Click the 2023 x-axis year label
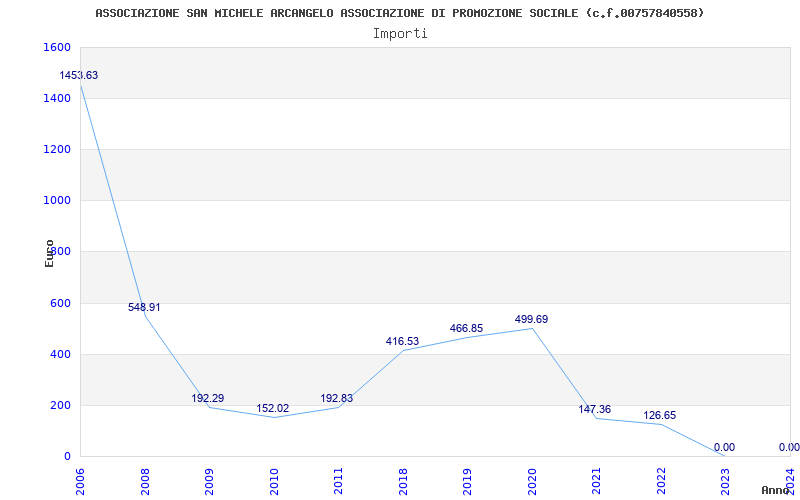Viewport: 800px width, 500px height. coord(725,480)
